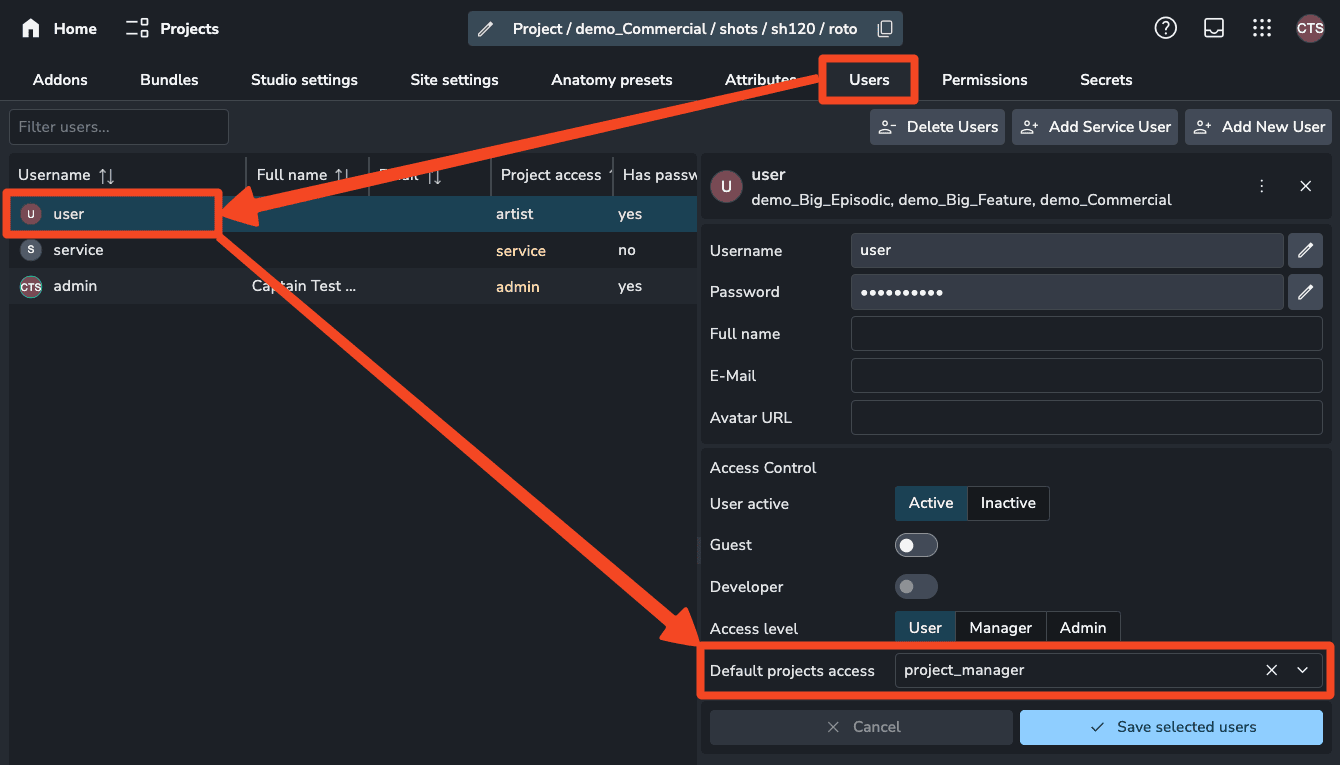Open the Default projects access dropdown

pos(1303,670)
